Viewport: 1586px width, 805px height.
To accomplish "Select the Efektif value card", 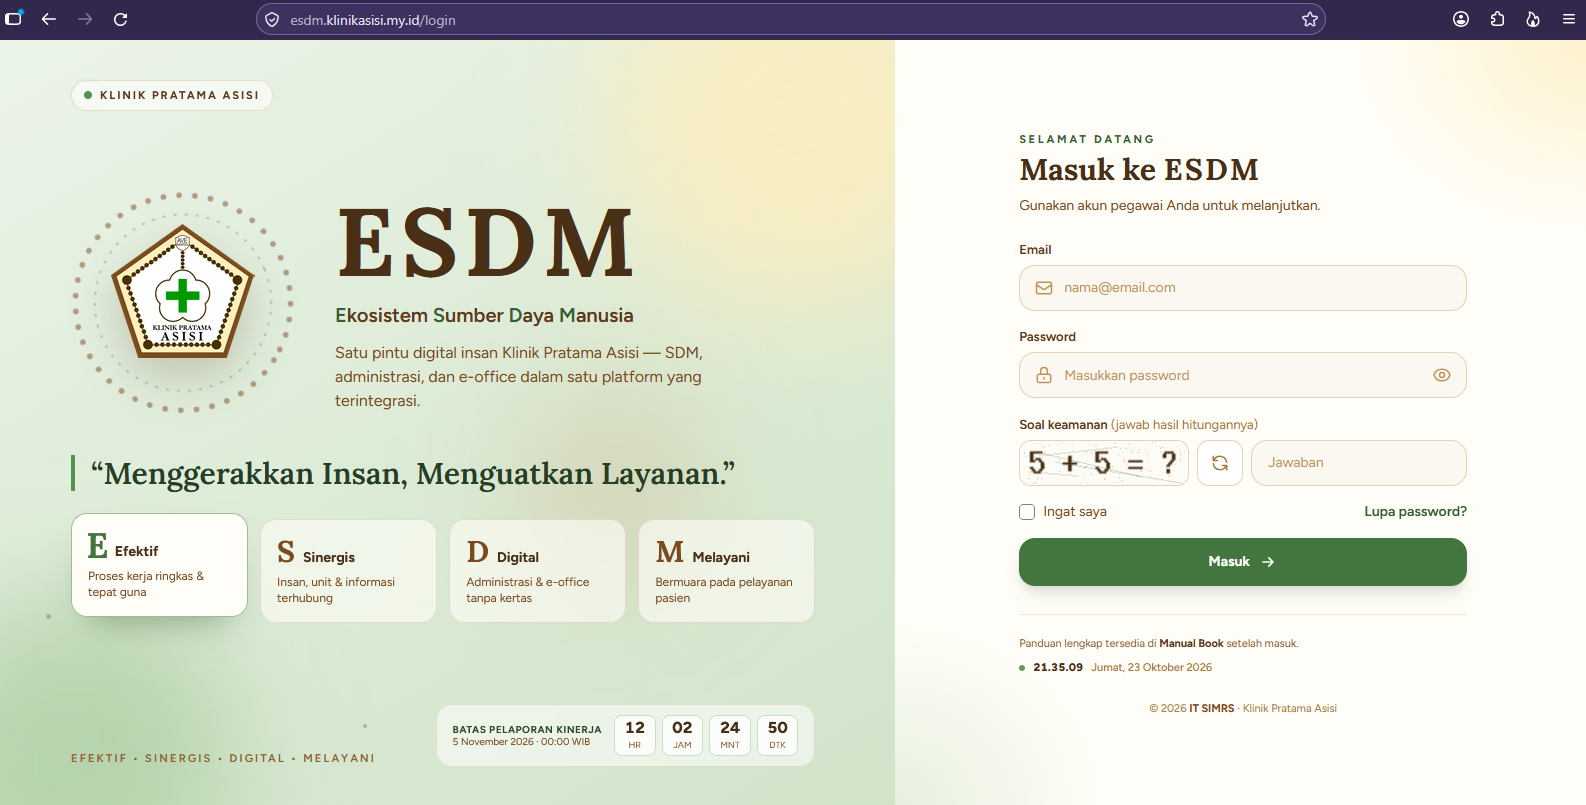I will [x=160, y=565].
